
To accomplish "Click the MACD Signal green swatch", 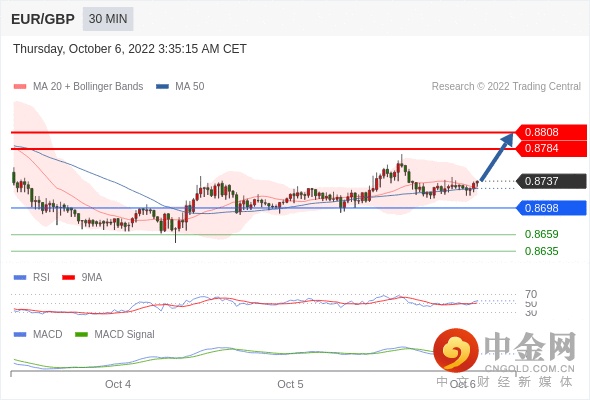I will pyautogui.click(x=81, y=334).
